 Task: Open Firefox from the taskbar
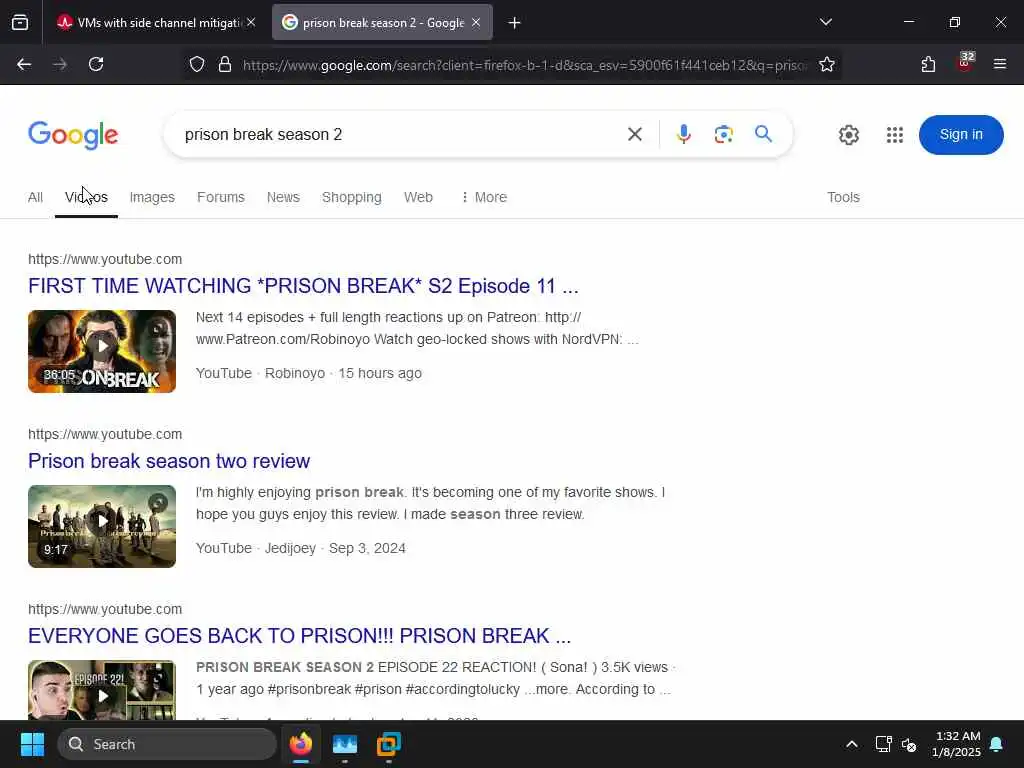[301, 744]
